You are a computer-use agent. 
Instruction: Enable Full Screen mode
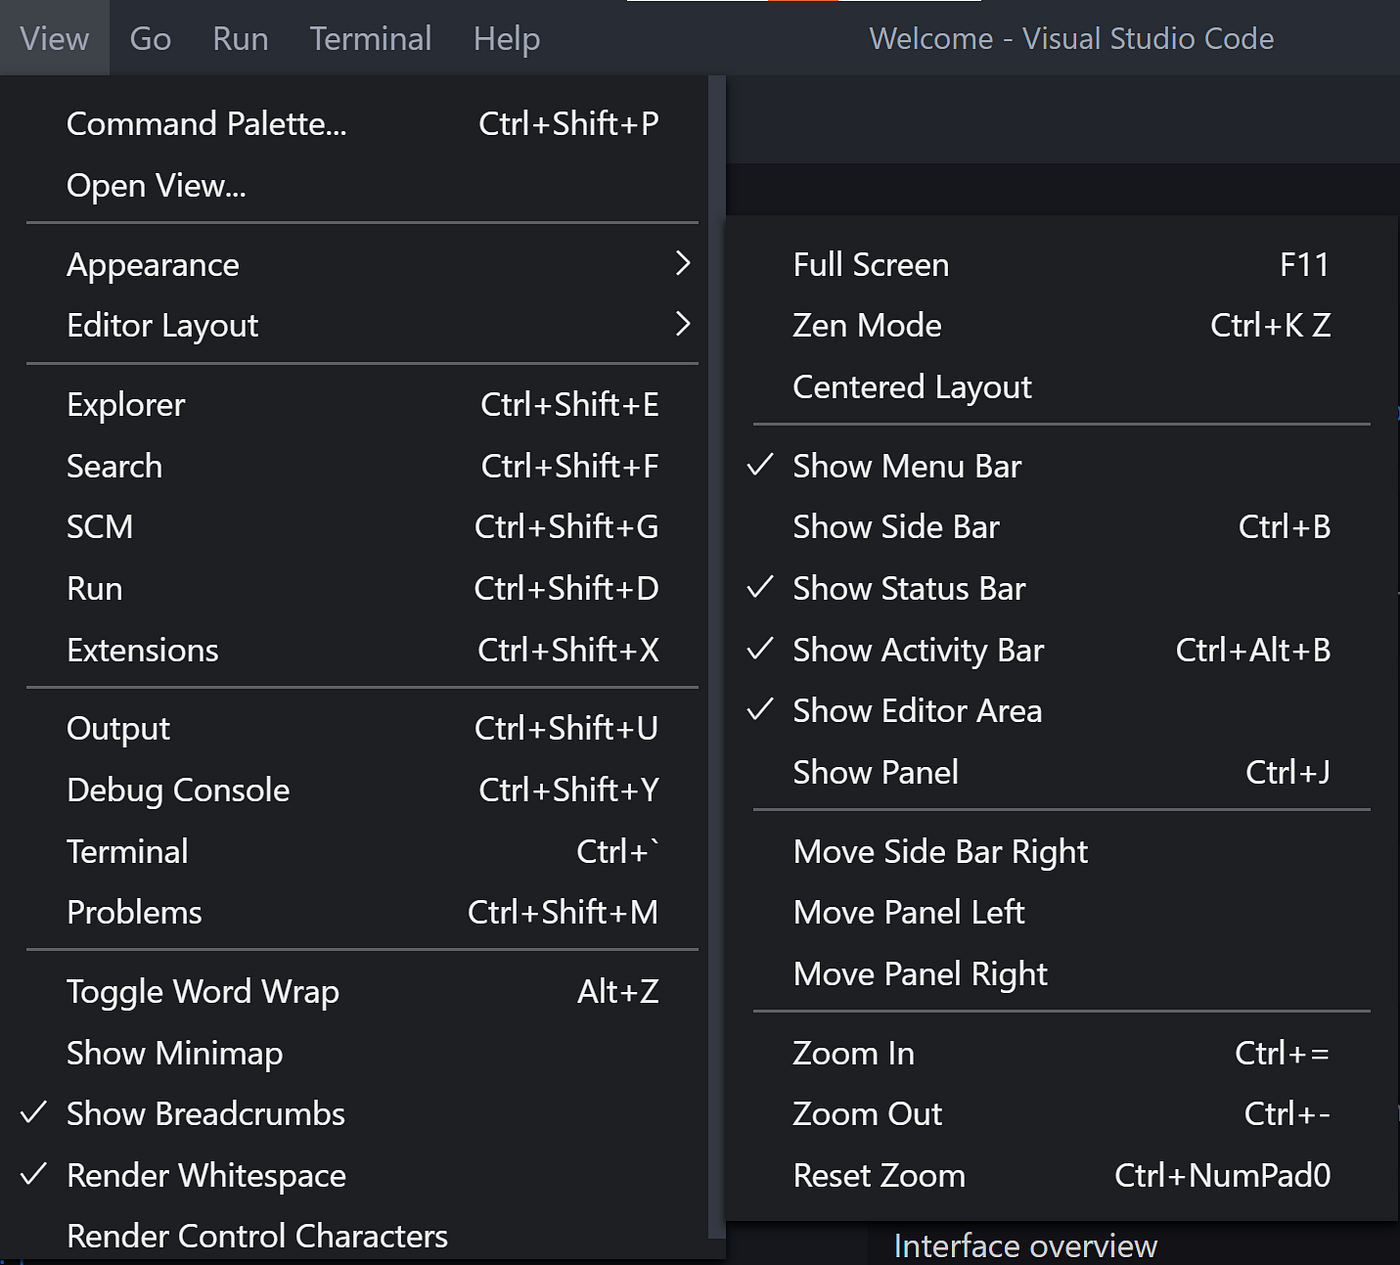point(1061,264)
